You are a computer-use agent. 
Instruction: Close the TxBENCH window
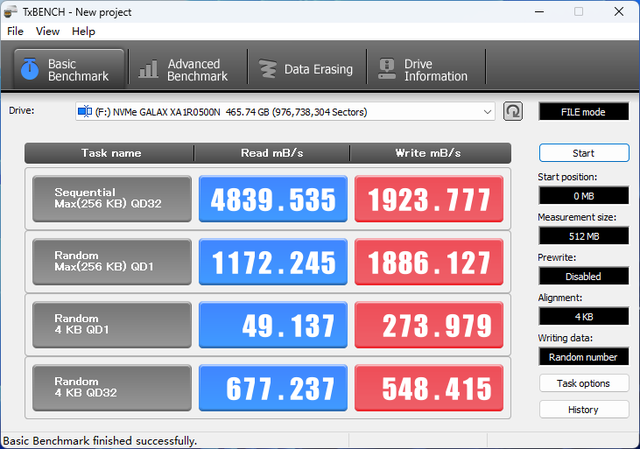619,12
